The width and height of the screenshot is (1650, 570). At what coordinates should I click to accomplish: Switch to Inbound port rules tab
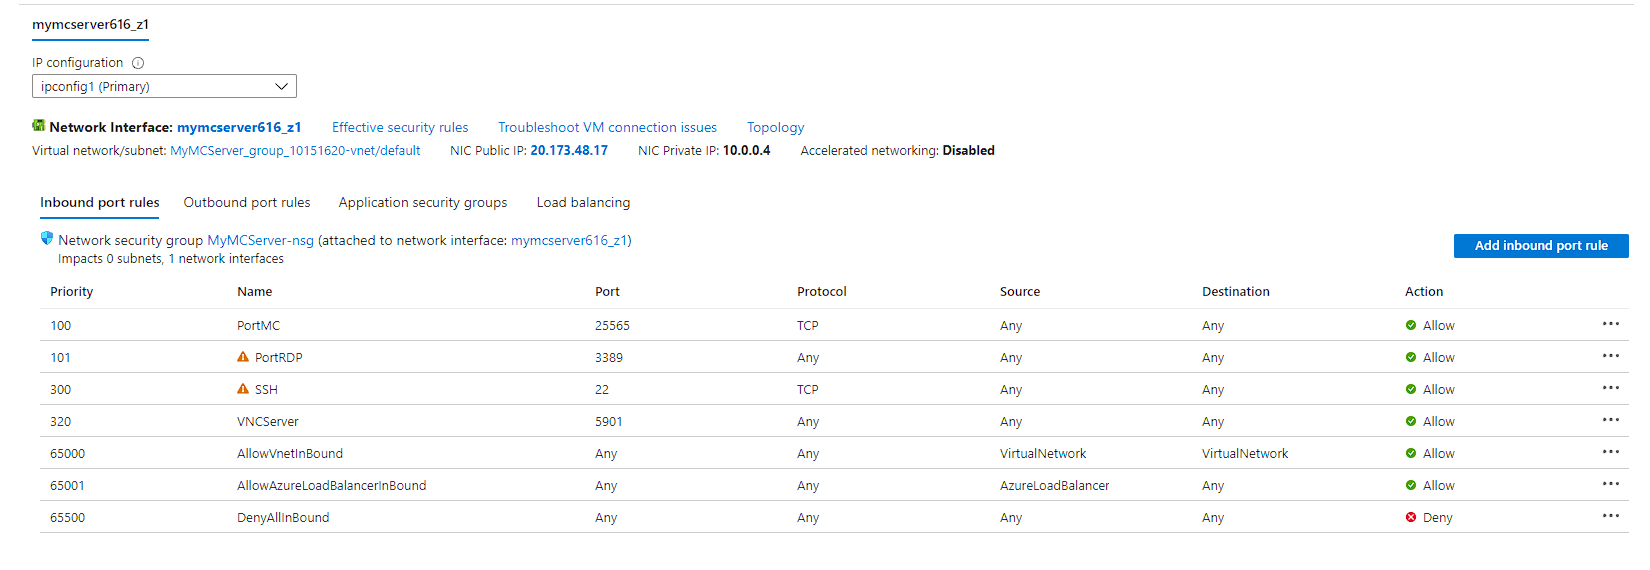point(100,202)
